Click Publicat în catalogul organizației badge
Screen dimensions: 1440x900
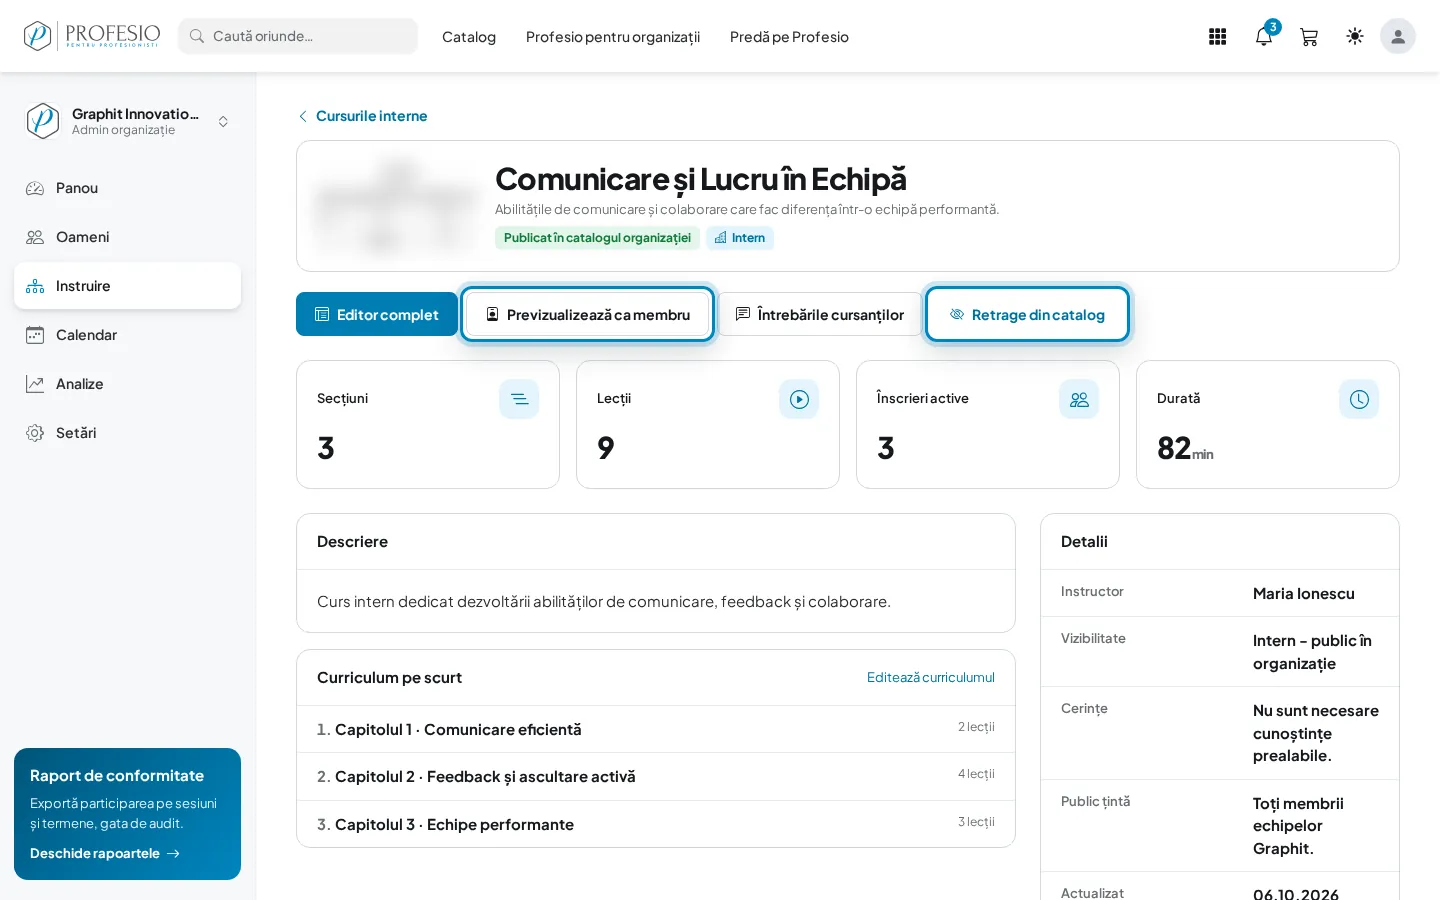(x=597, y=238)
